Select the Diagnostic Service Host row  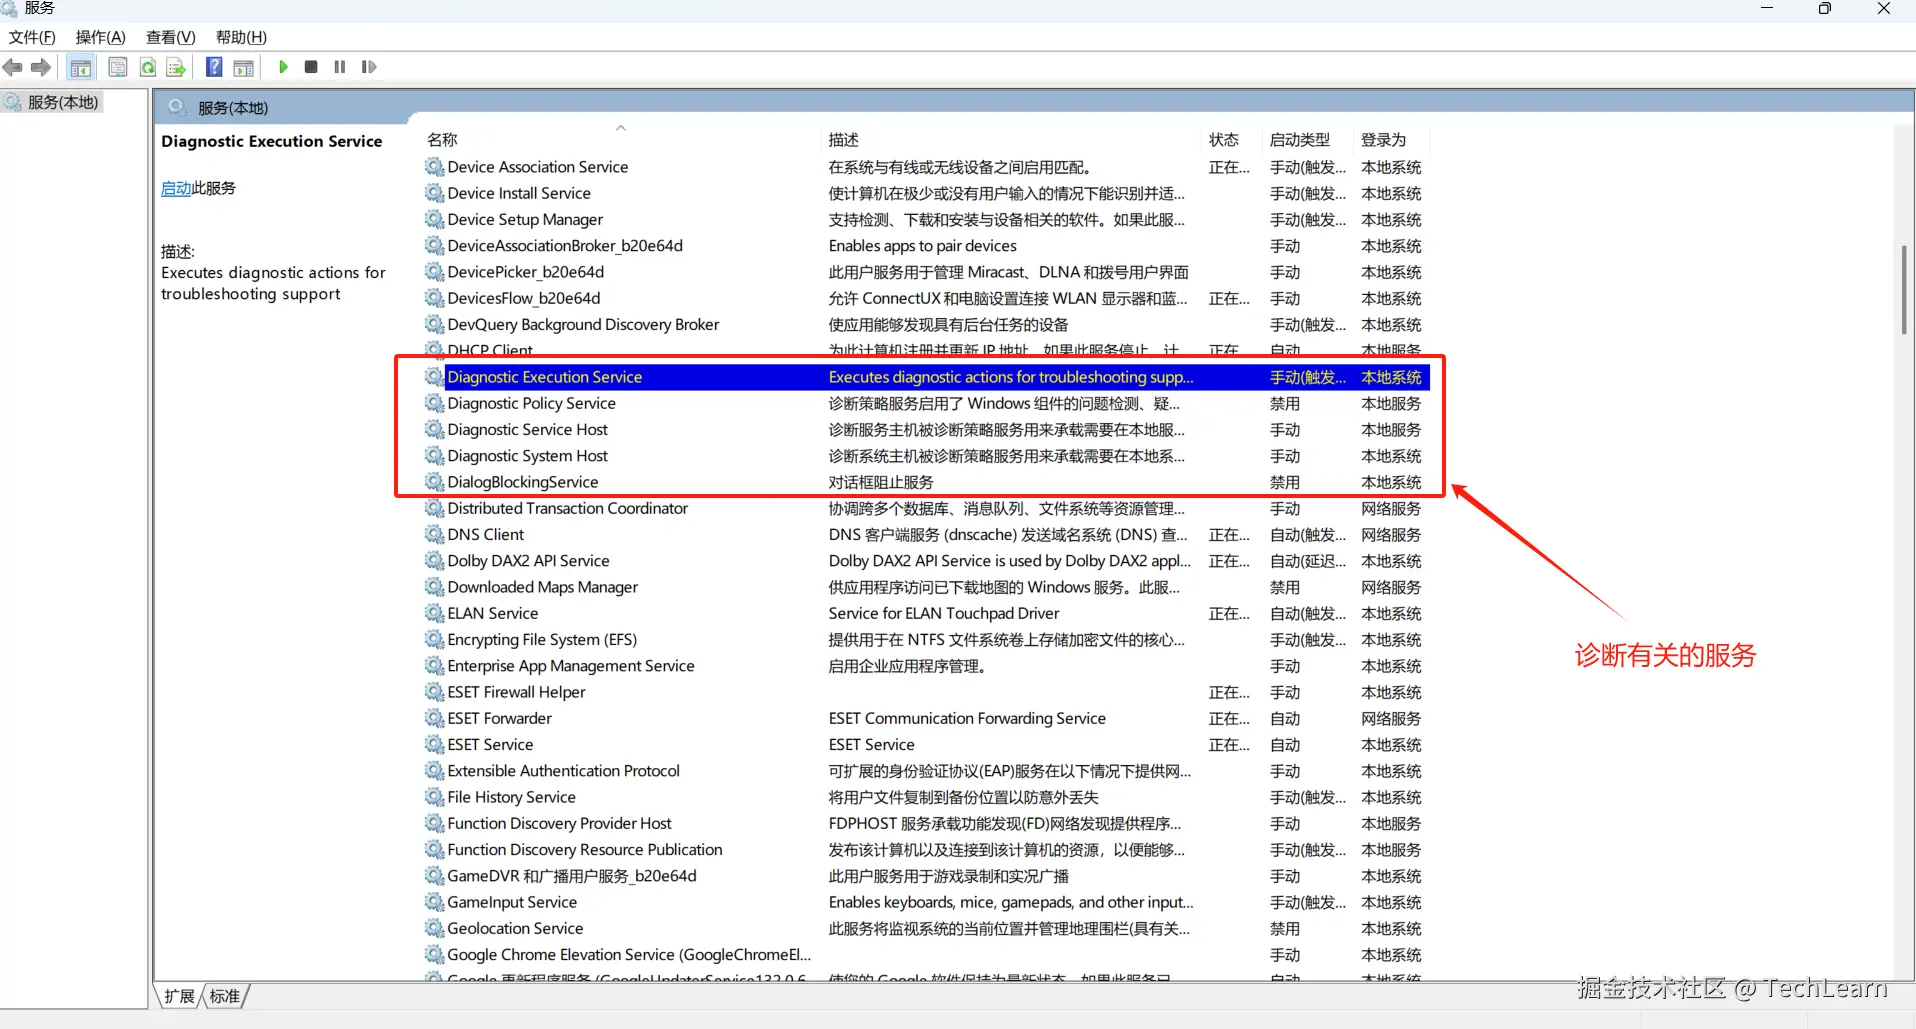click(x=927, y=429)
